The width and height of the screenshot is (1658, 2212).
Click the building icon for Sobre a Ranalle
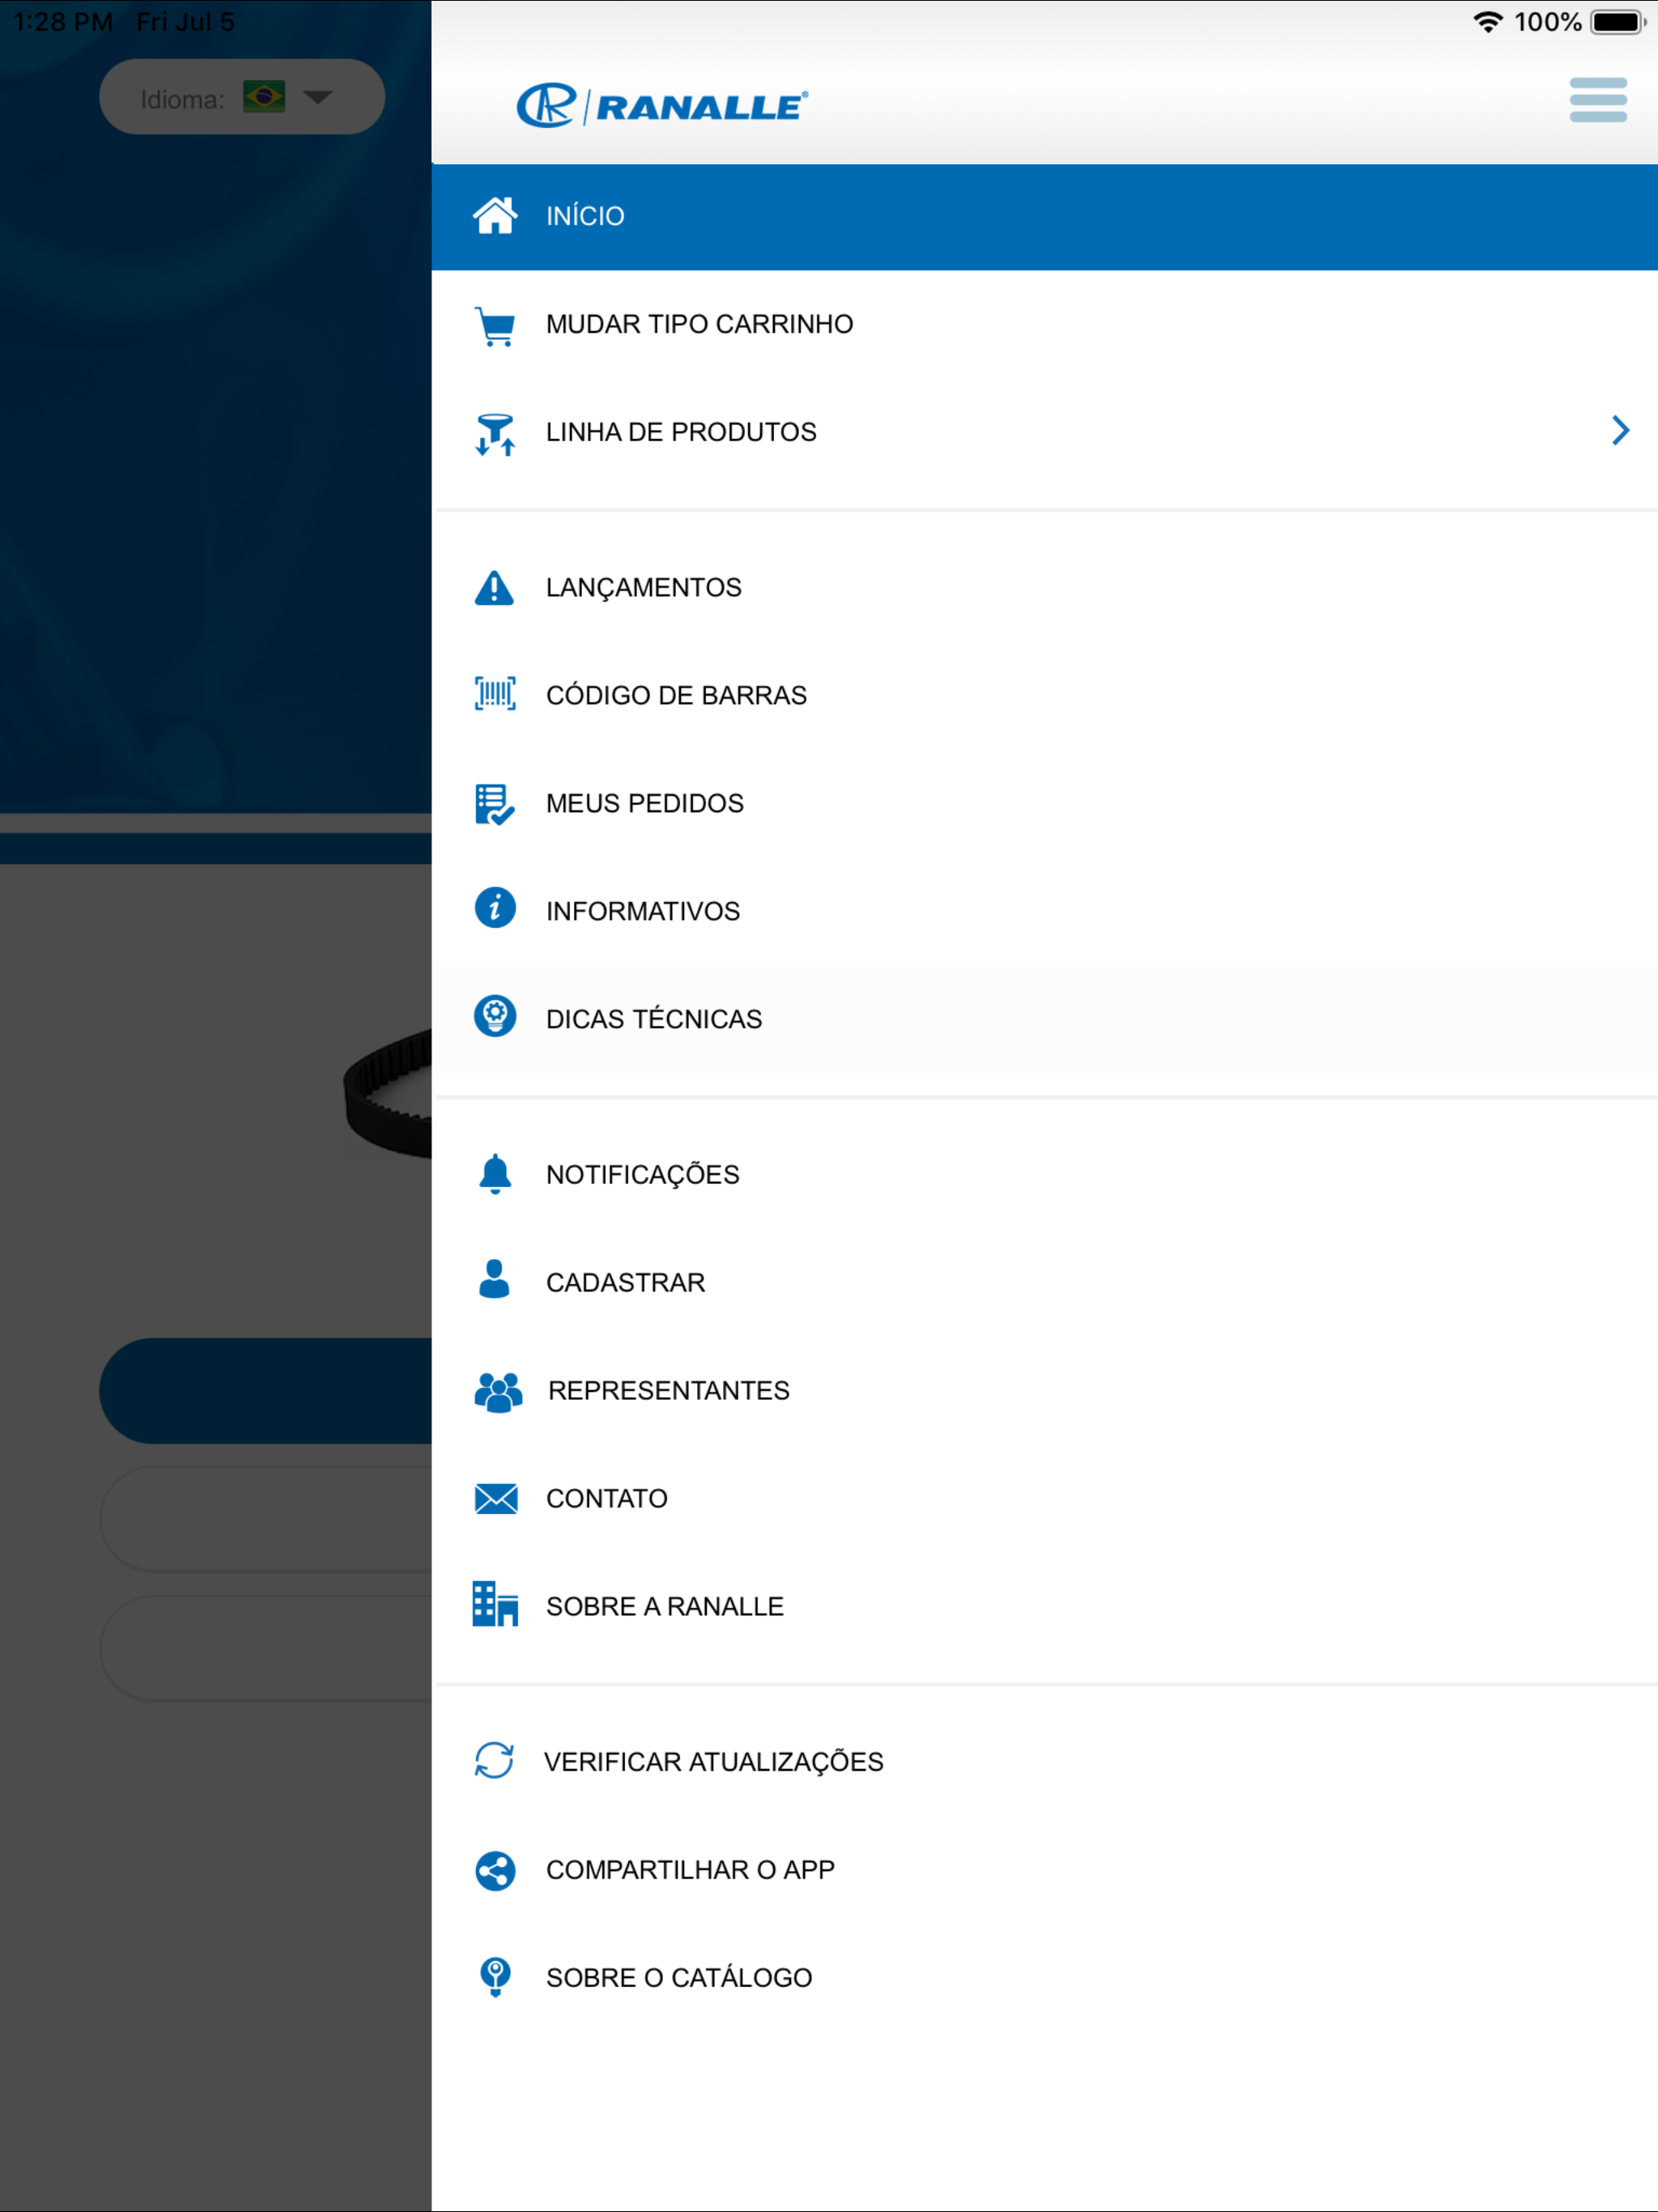pyautogui.click(x=495, y=1604)
